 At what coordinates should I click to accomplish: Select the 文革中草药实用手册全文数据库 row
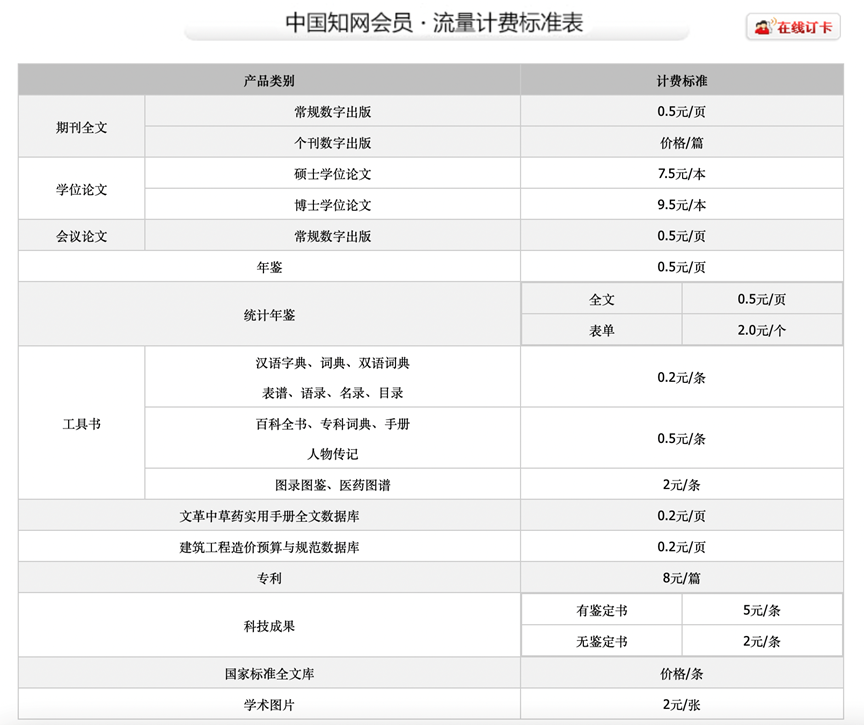pos(269,516)
